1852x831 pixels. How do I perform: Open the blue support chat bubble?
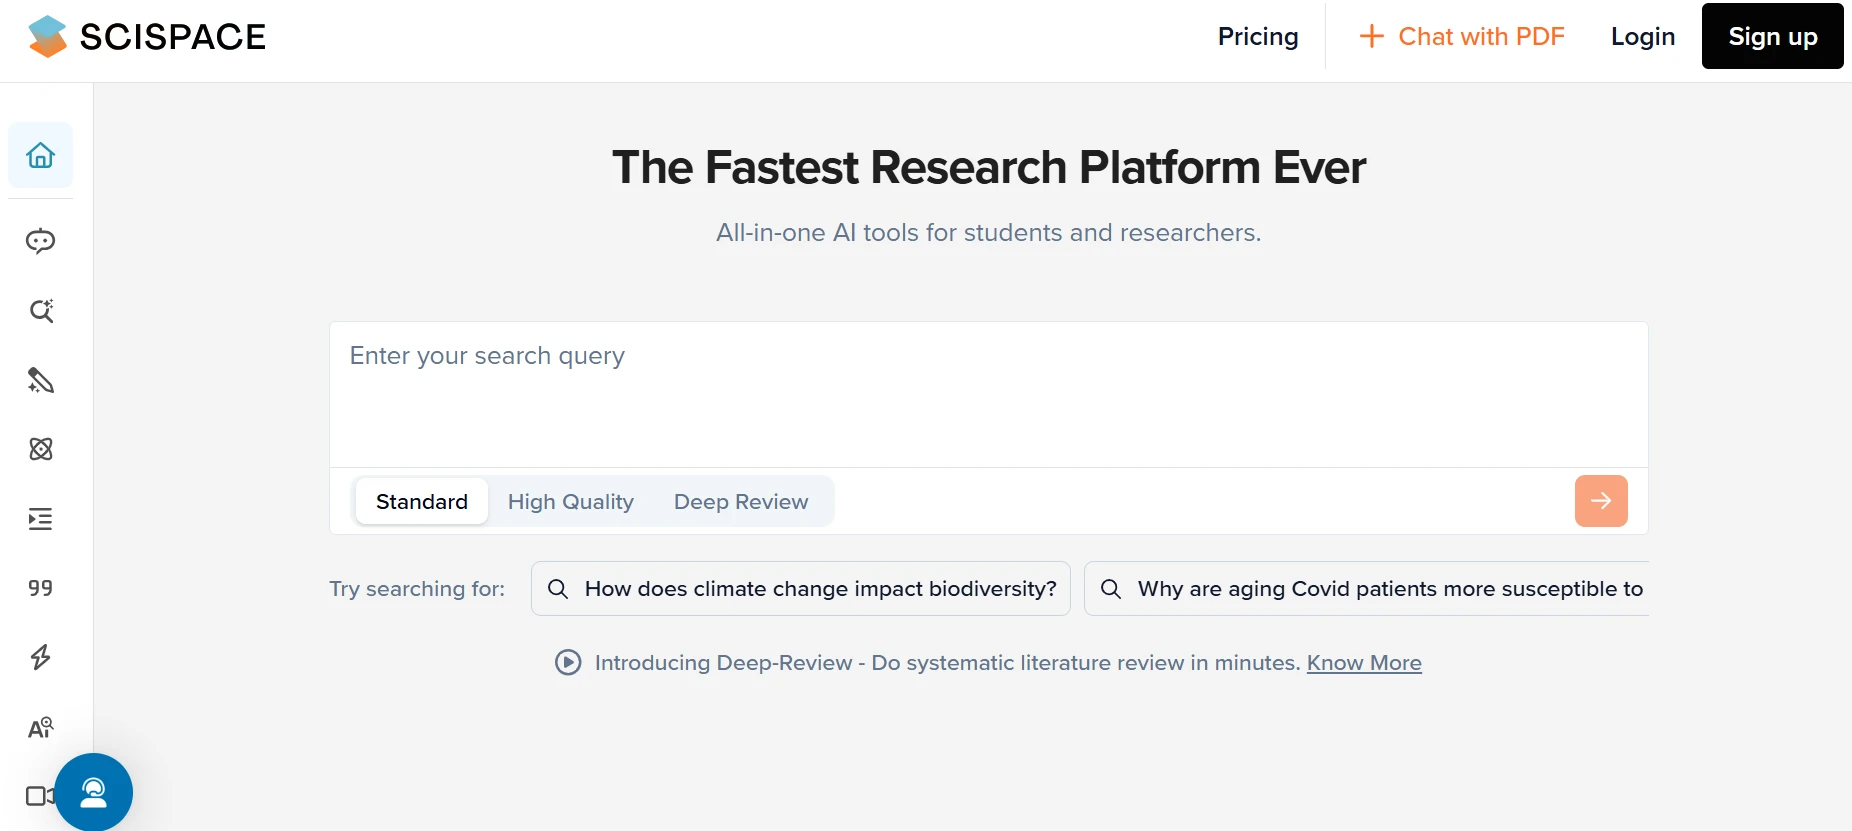click(94, 792)
